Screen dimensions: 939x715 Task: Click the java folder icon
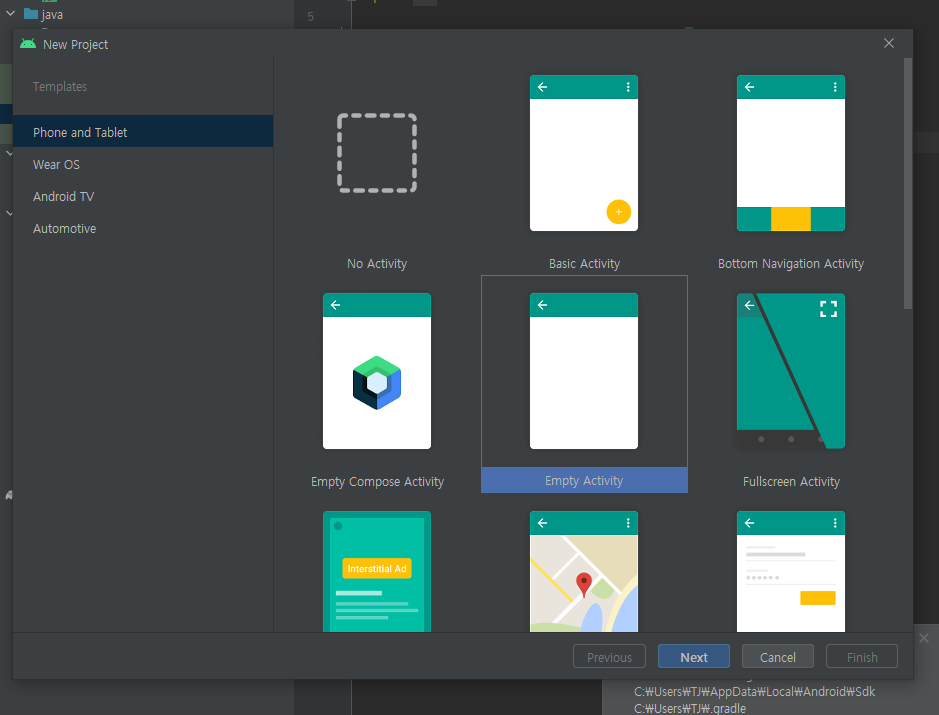[x=31, y=13]
